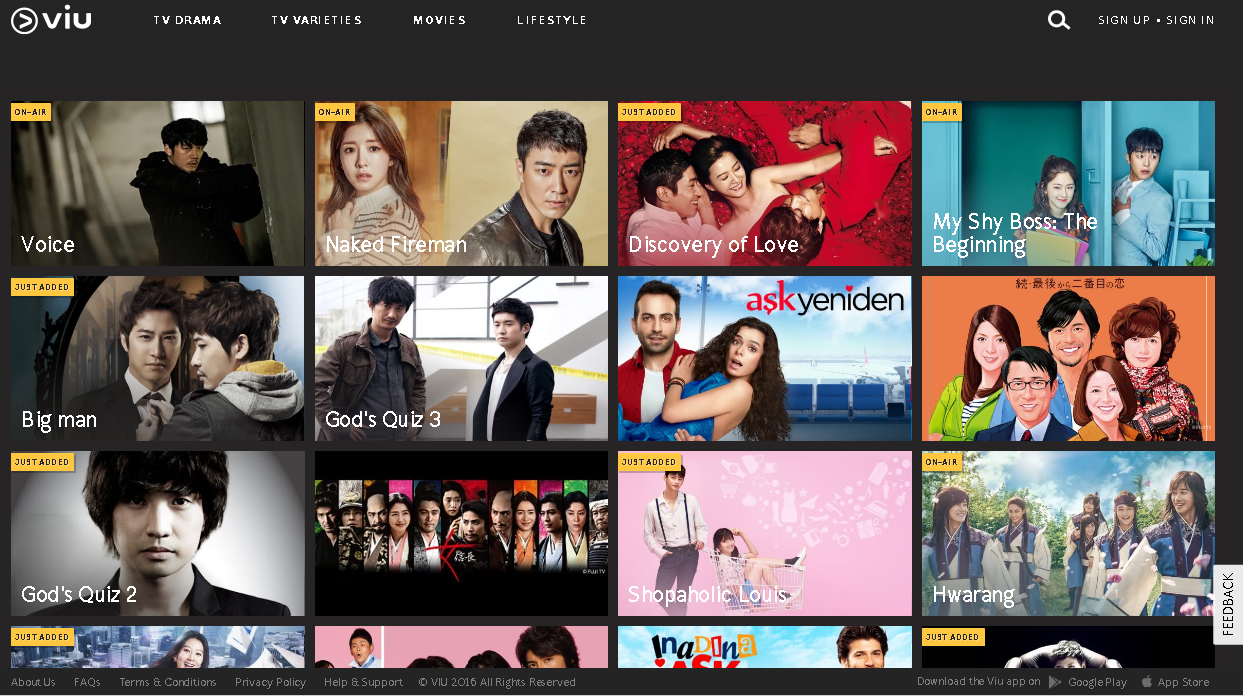Open the TV Drama menu

(x=188, y=20)
